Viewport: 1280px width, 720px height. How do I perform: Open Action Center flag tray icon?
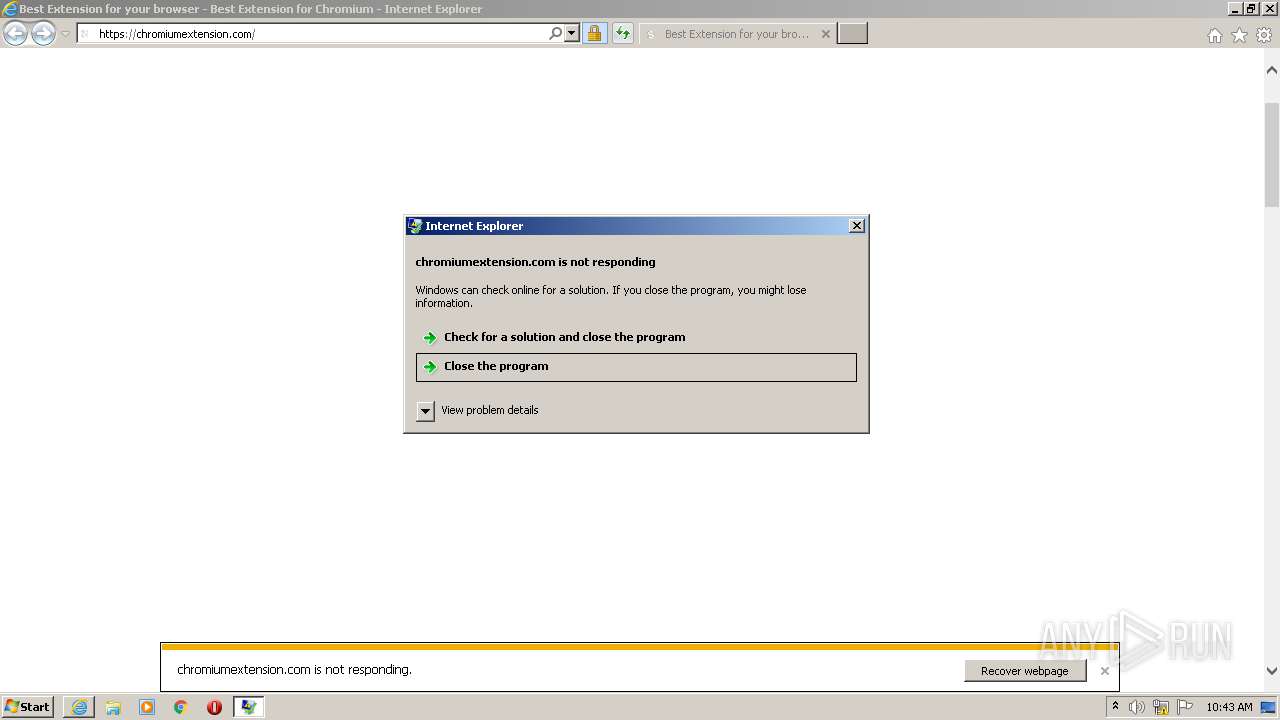coord(1185,707)
